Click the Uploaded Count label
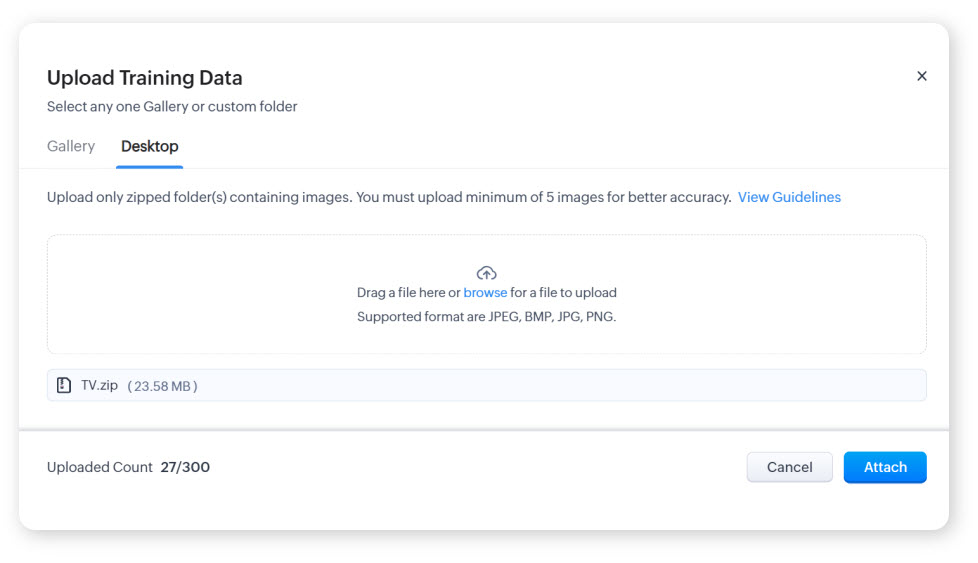The image size is (978, 563). coord(100,467)
